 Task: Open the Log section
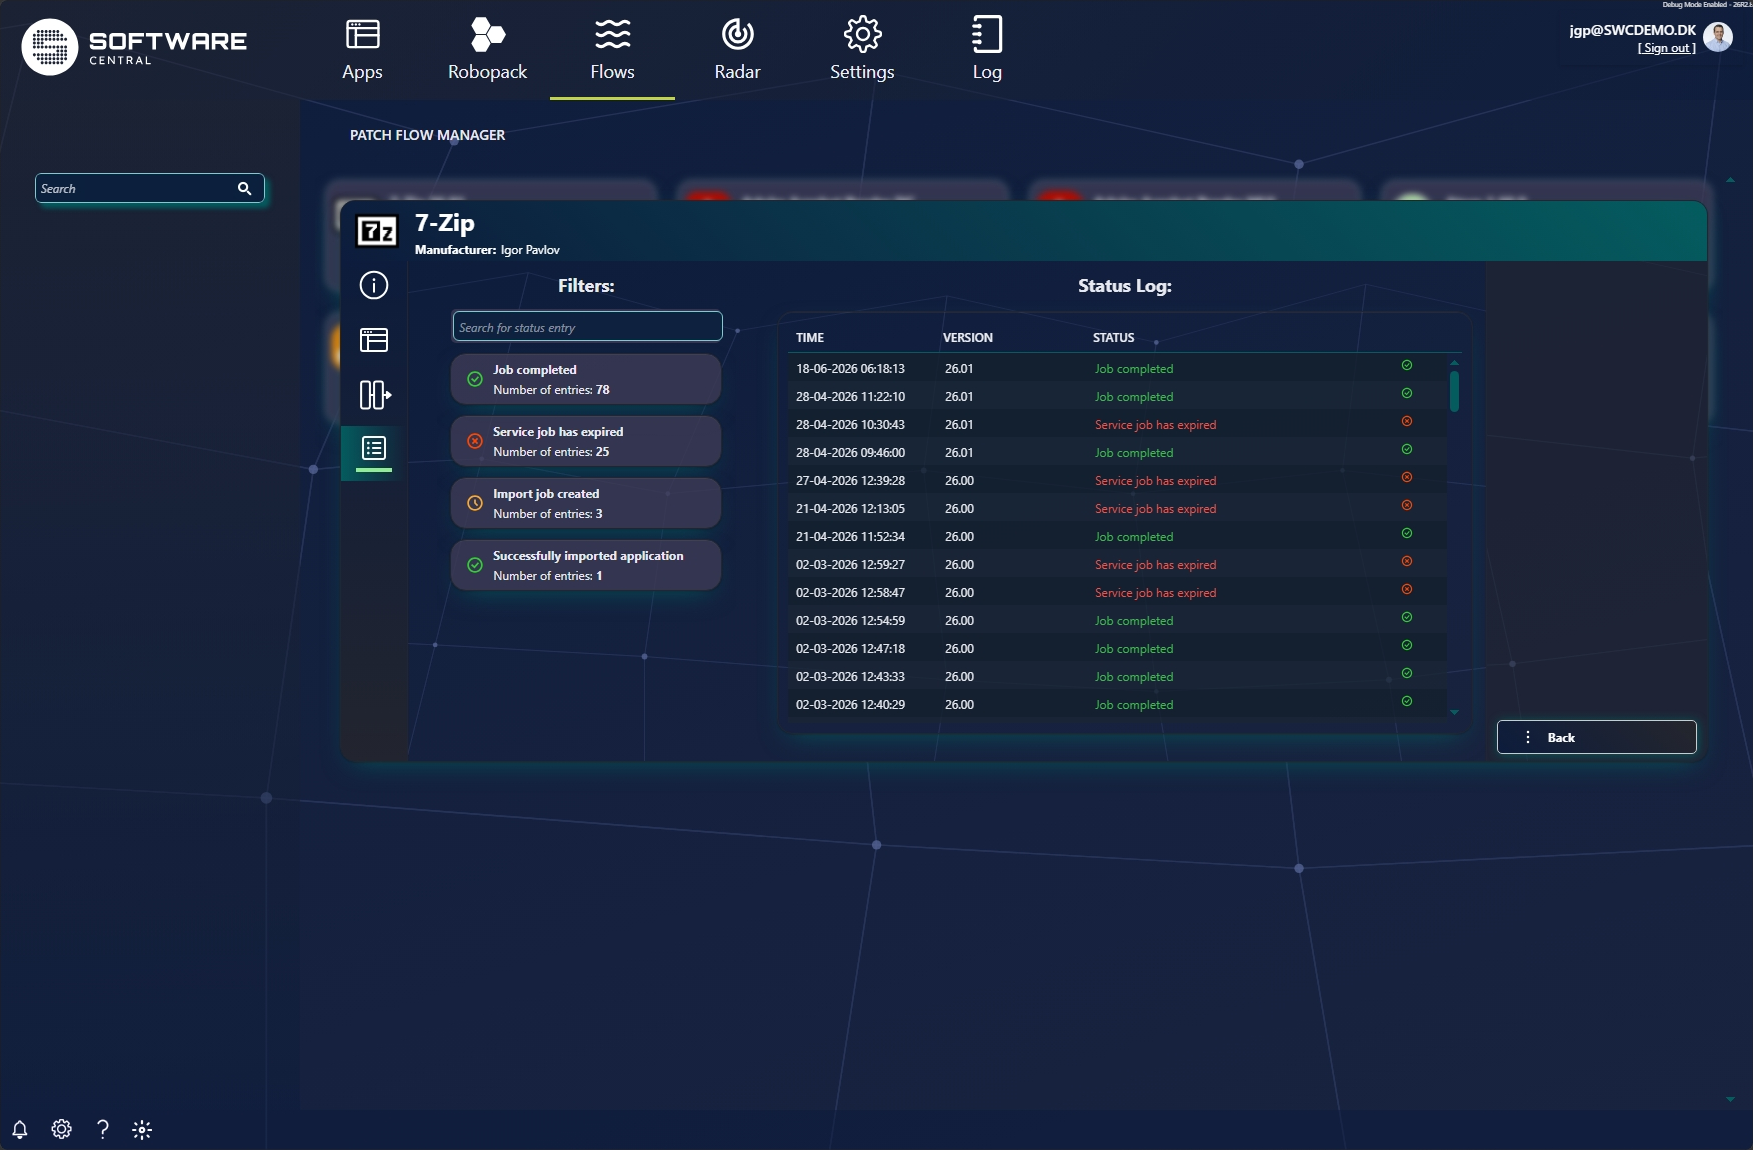pyautogui.click(x=987, y=50)
